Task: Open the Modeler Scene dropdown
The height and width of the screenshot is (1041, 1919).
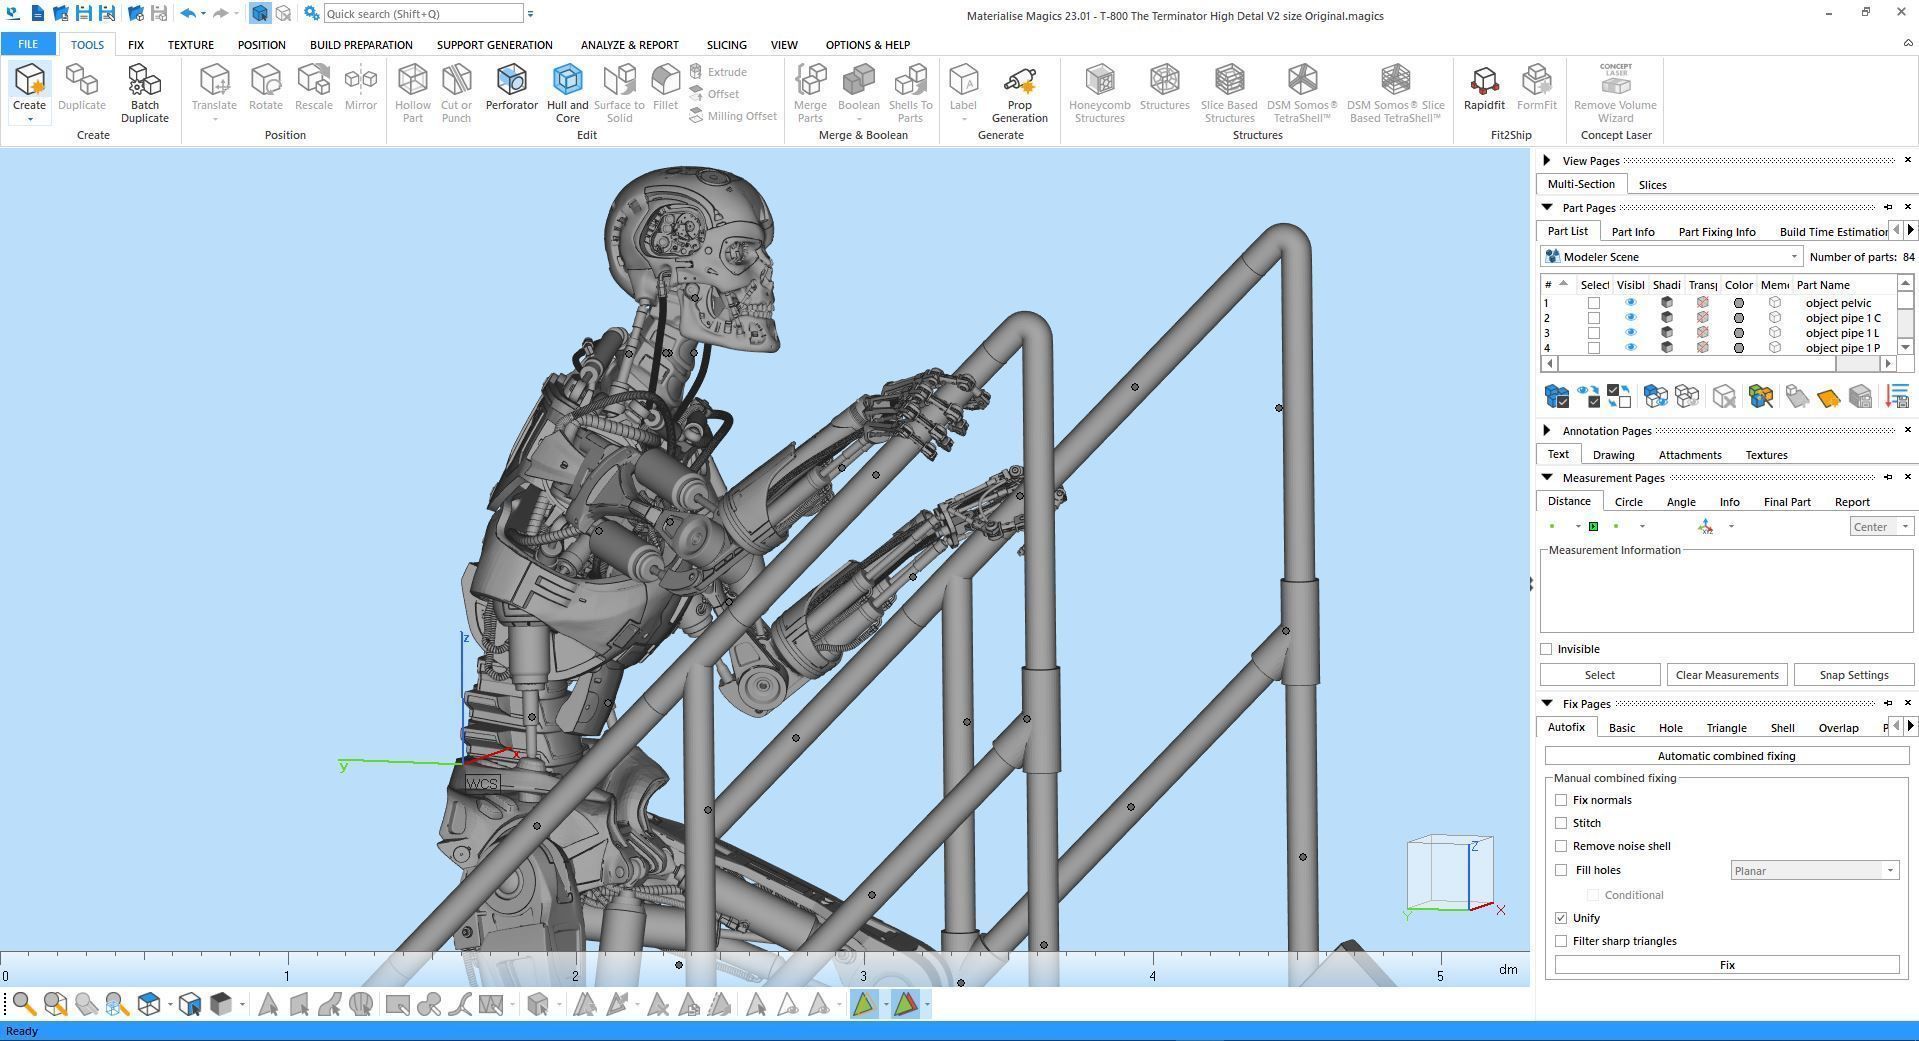Action: pyautogui.click(x=1672, y=257)
